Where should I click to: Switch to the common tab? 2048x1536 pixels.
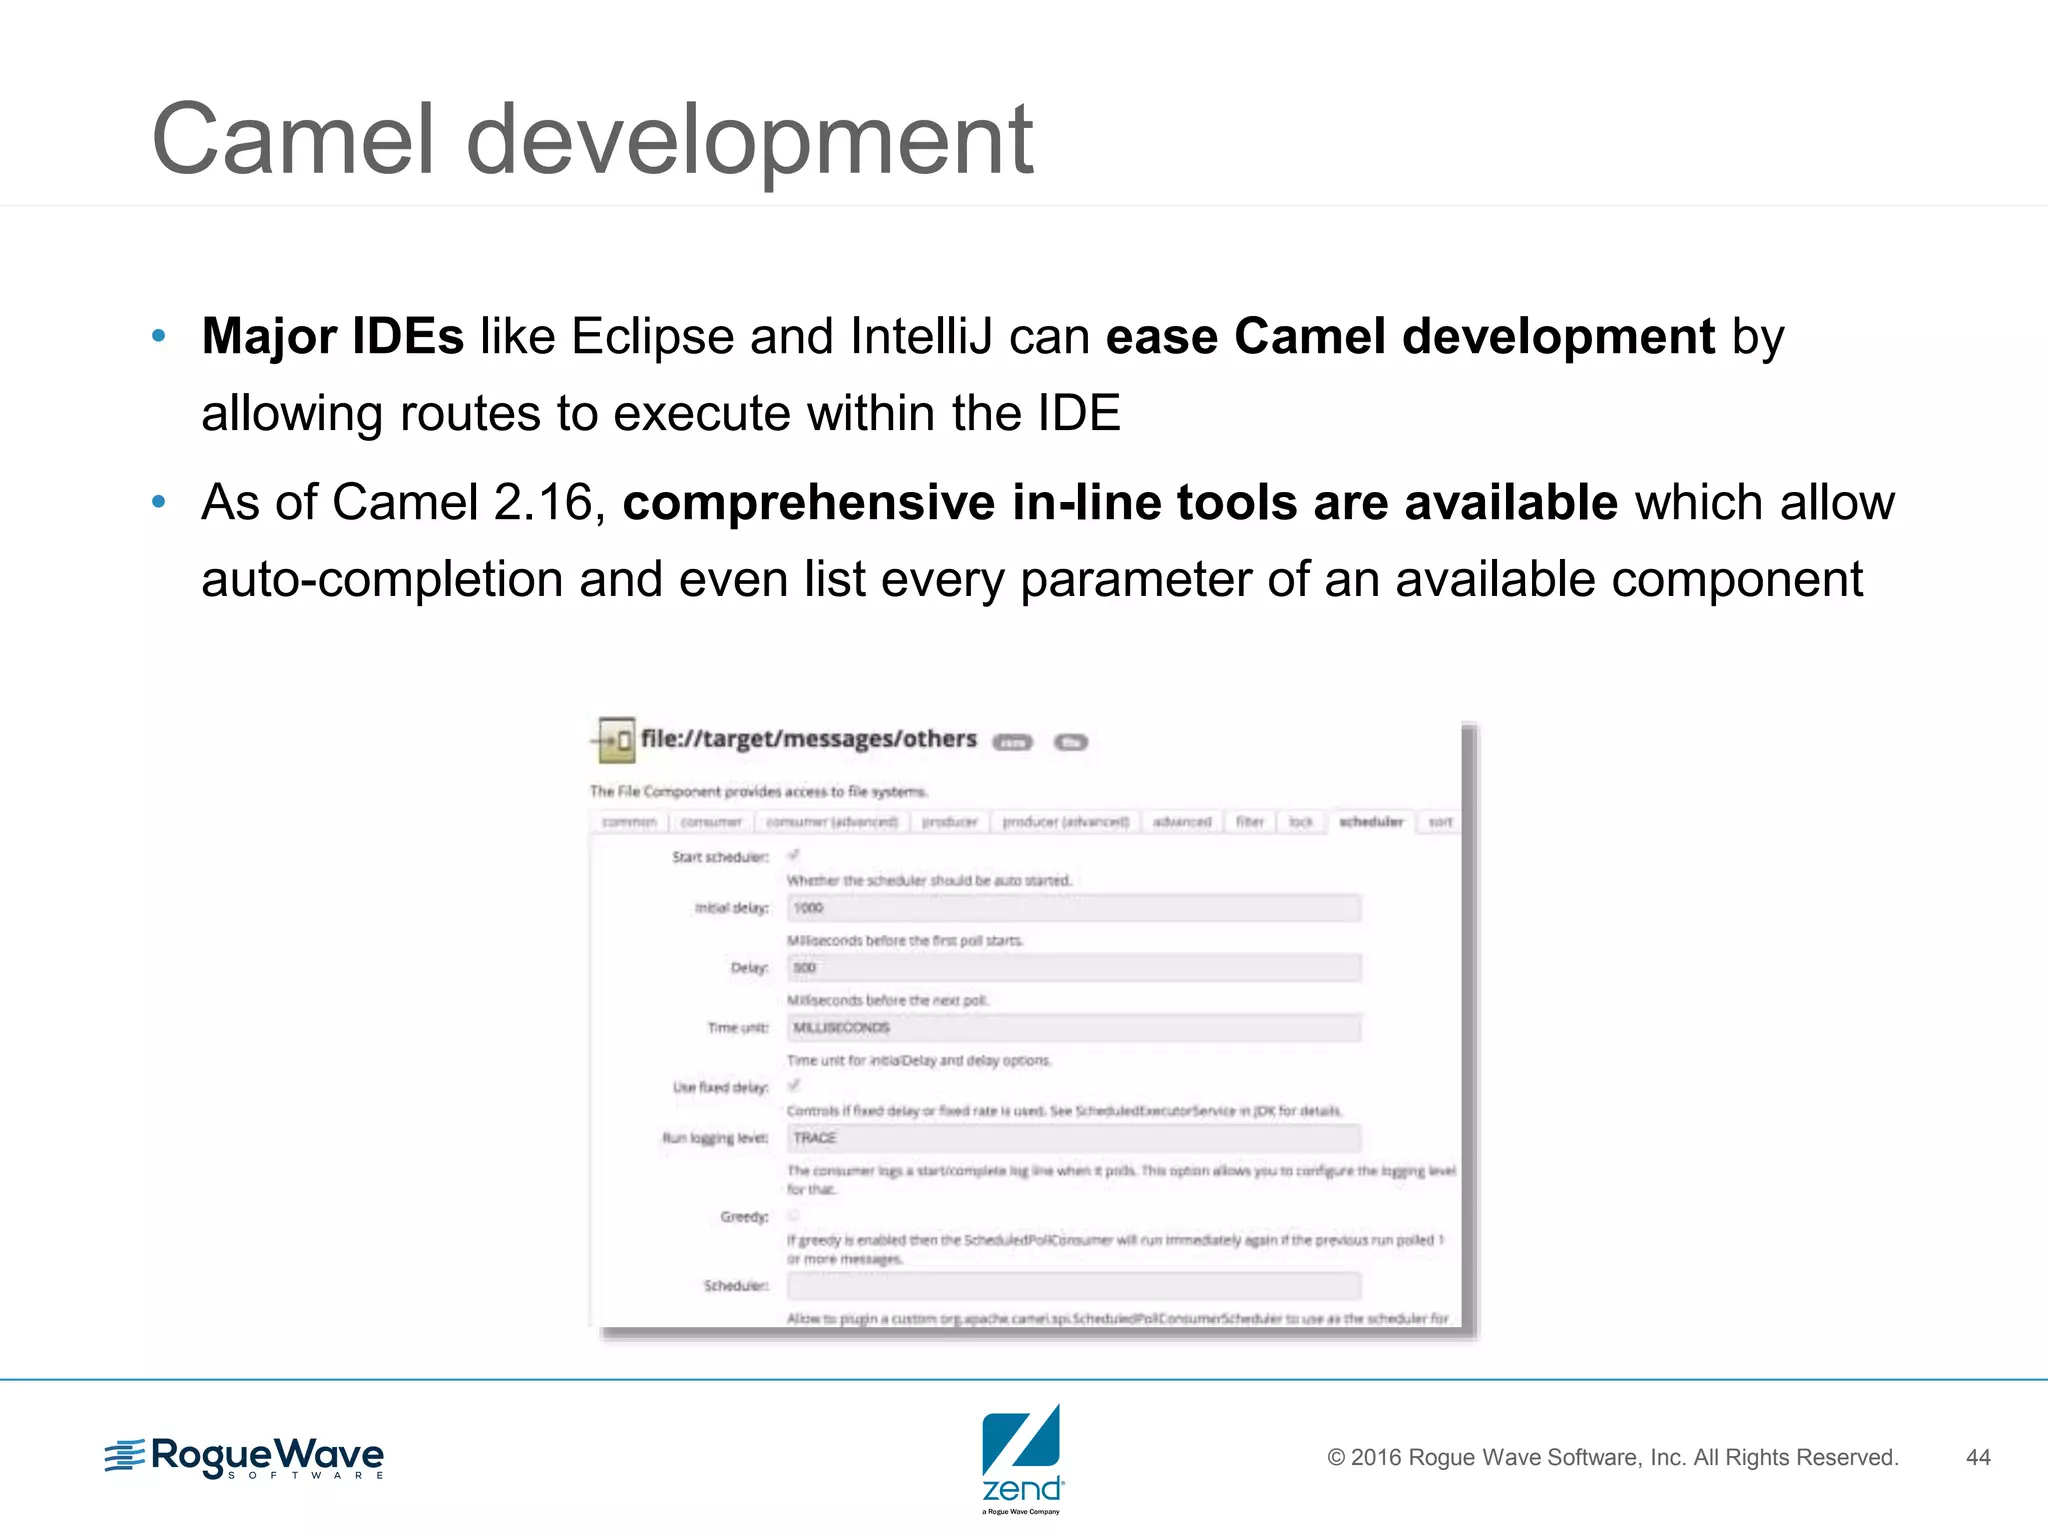629,822
